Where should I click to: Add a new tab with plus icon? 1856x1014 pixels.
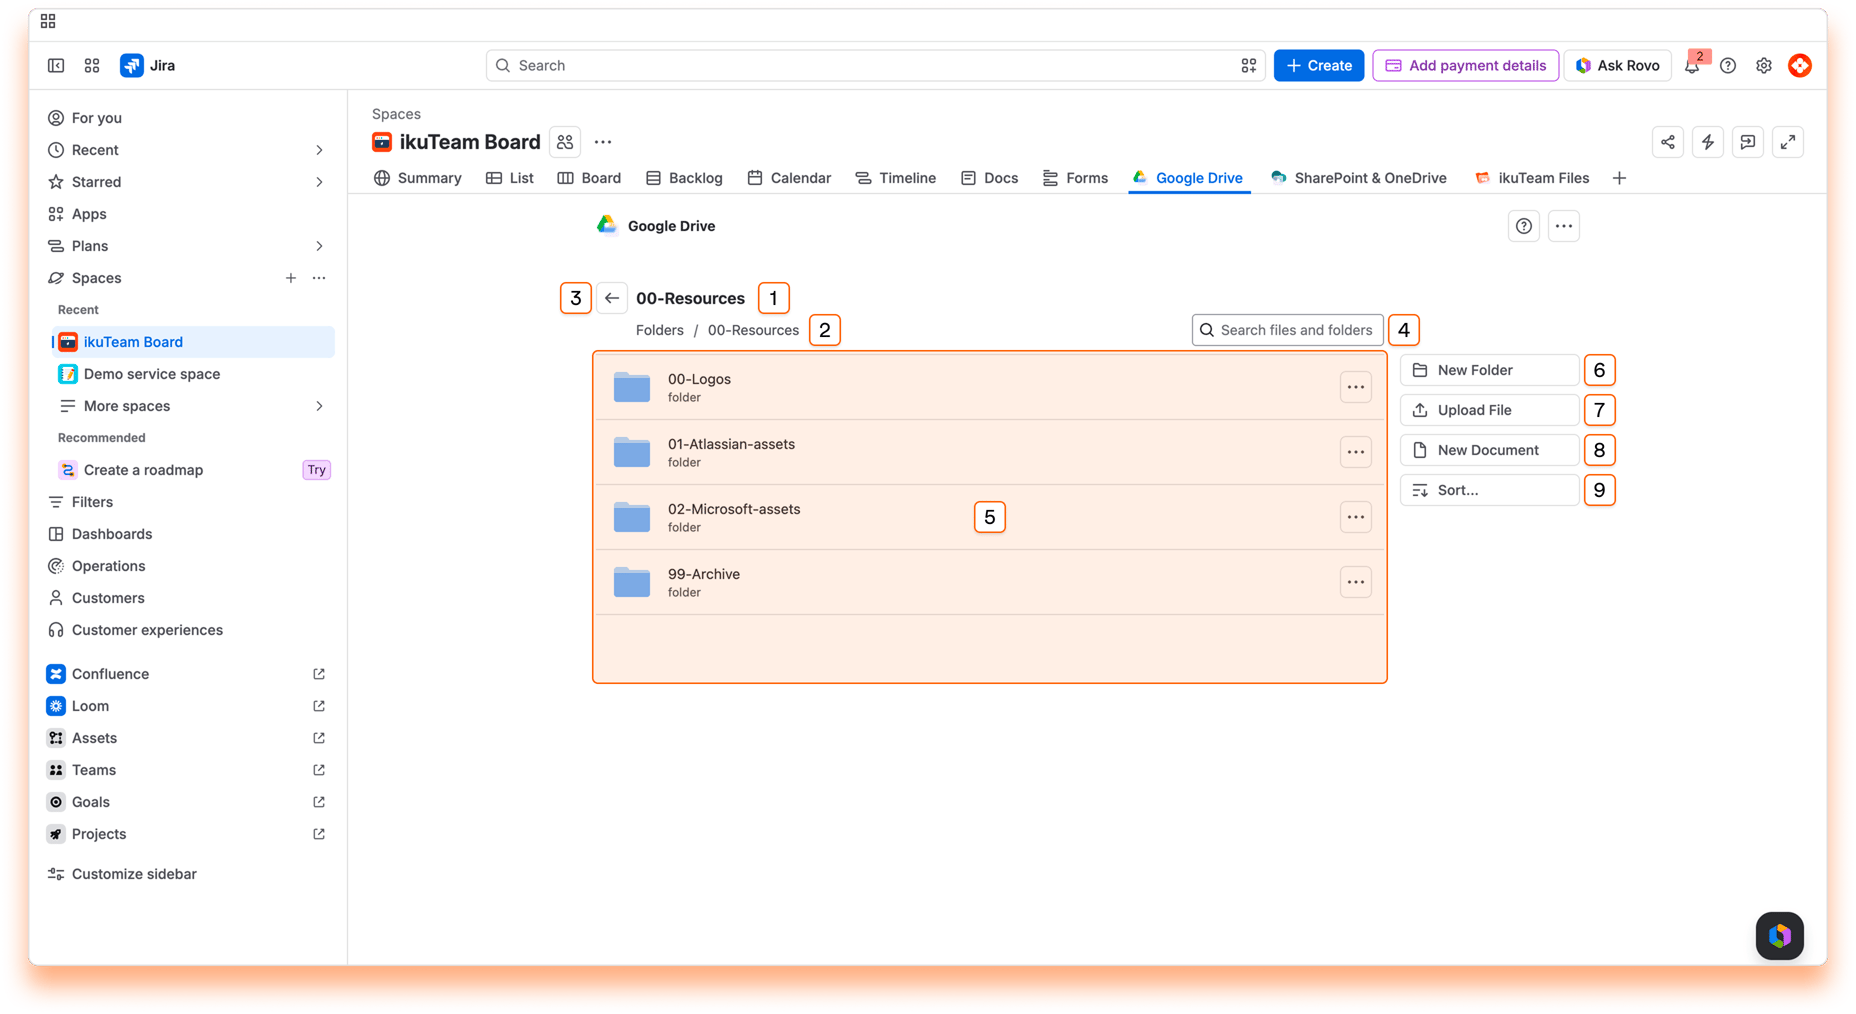1619,178
